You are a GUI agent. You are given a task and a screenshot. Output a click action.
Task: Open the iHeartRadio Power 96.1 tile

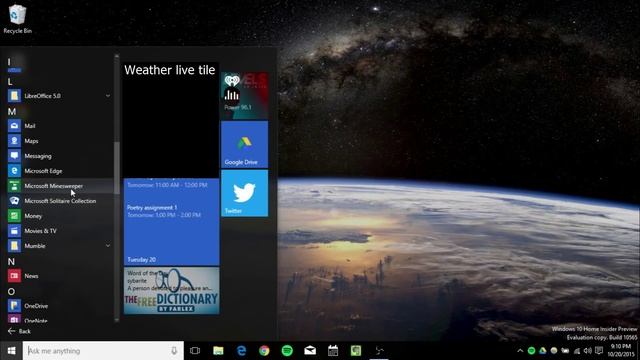(x=244, y=96)
